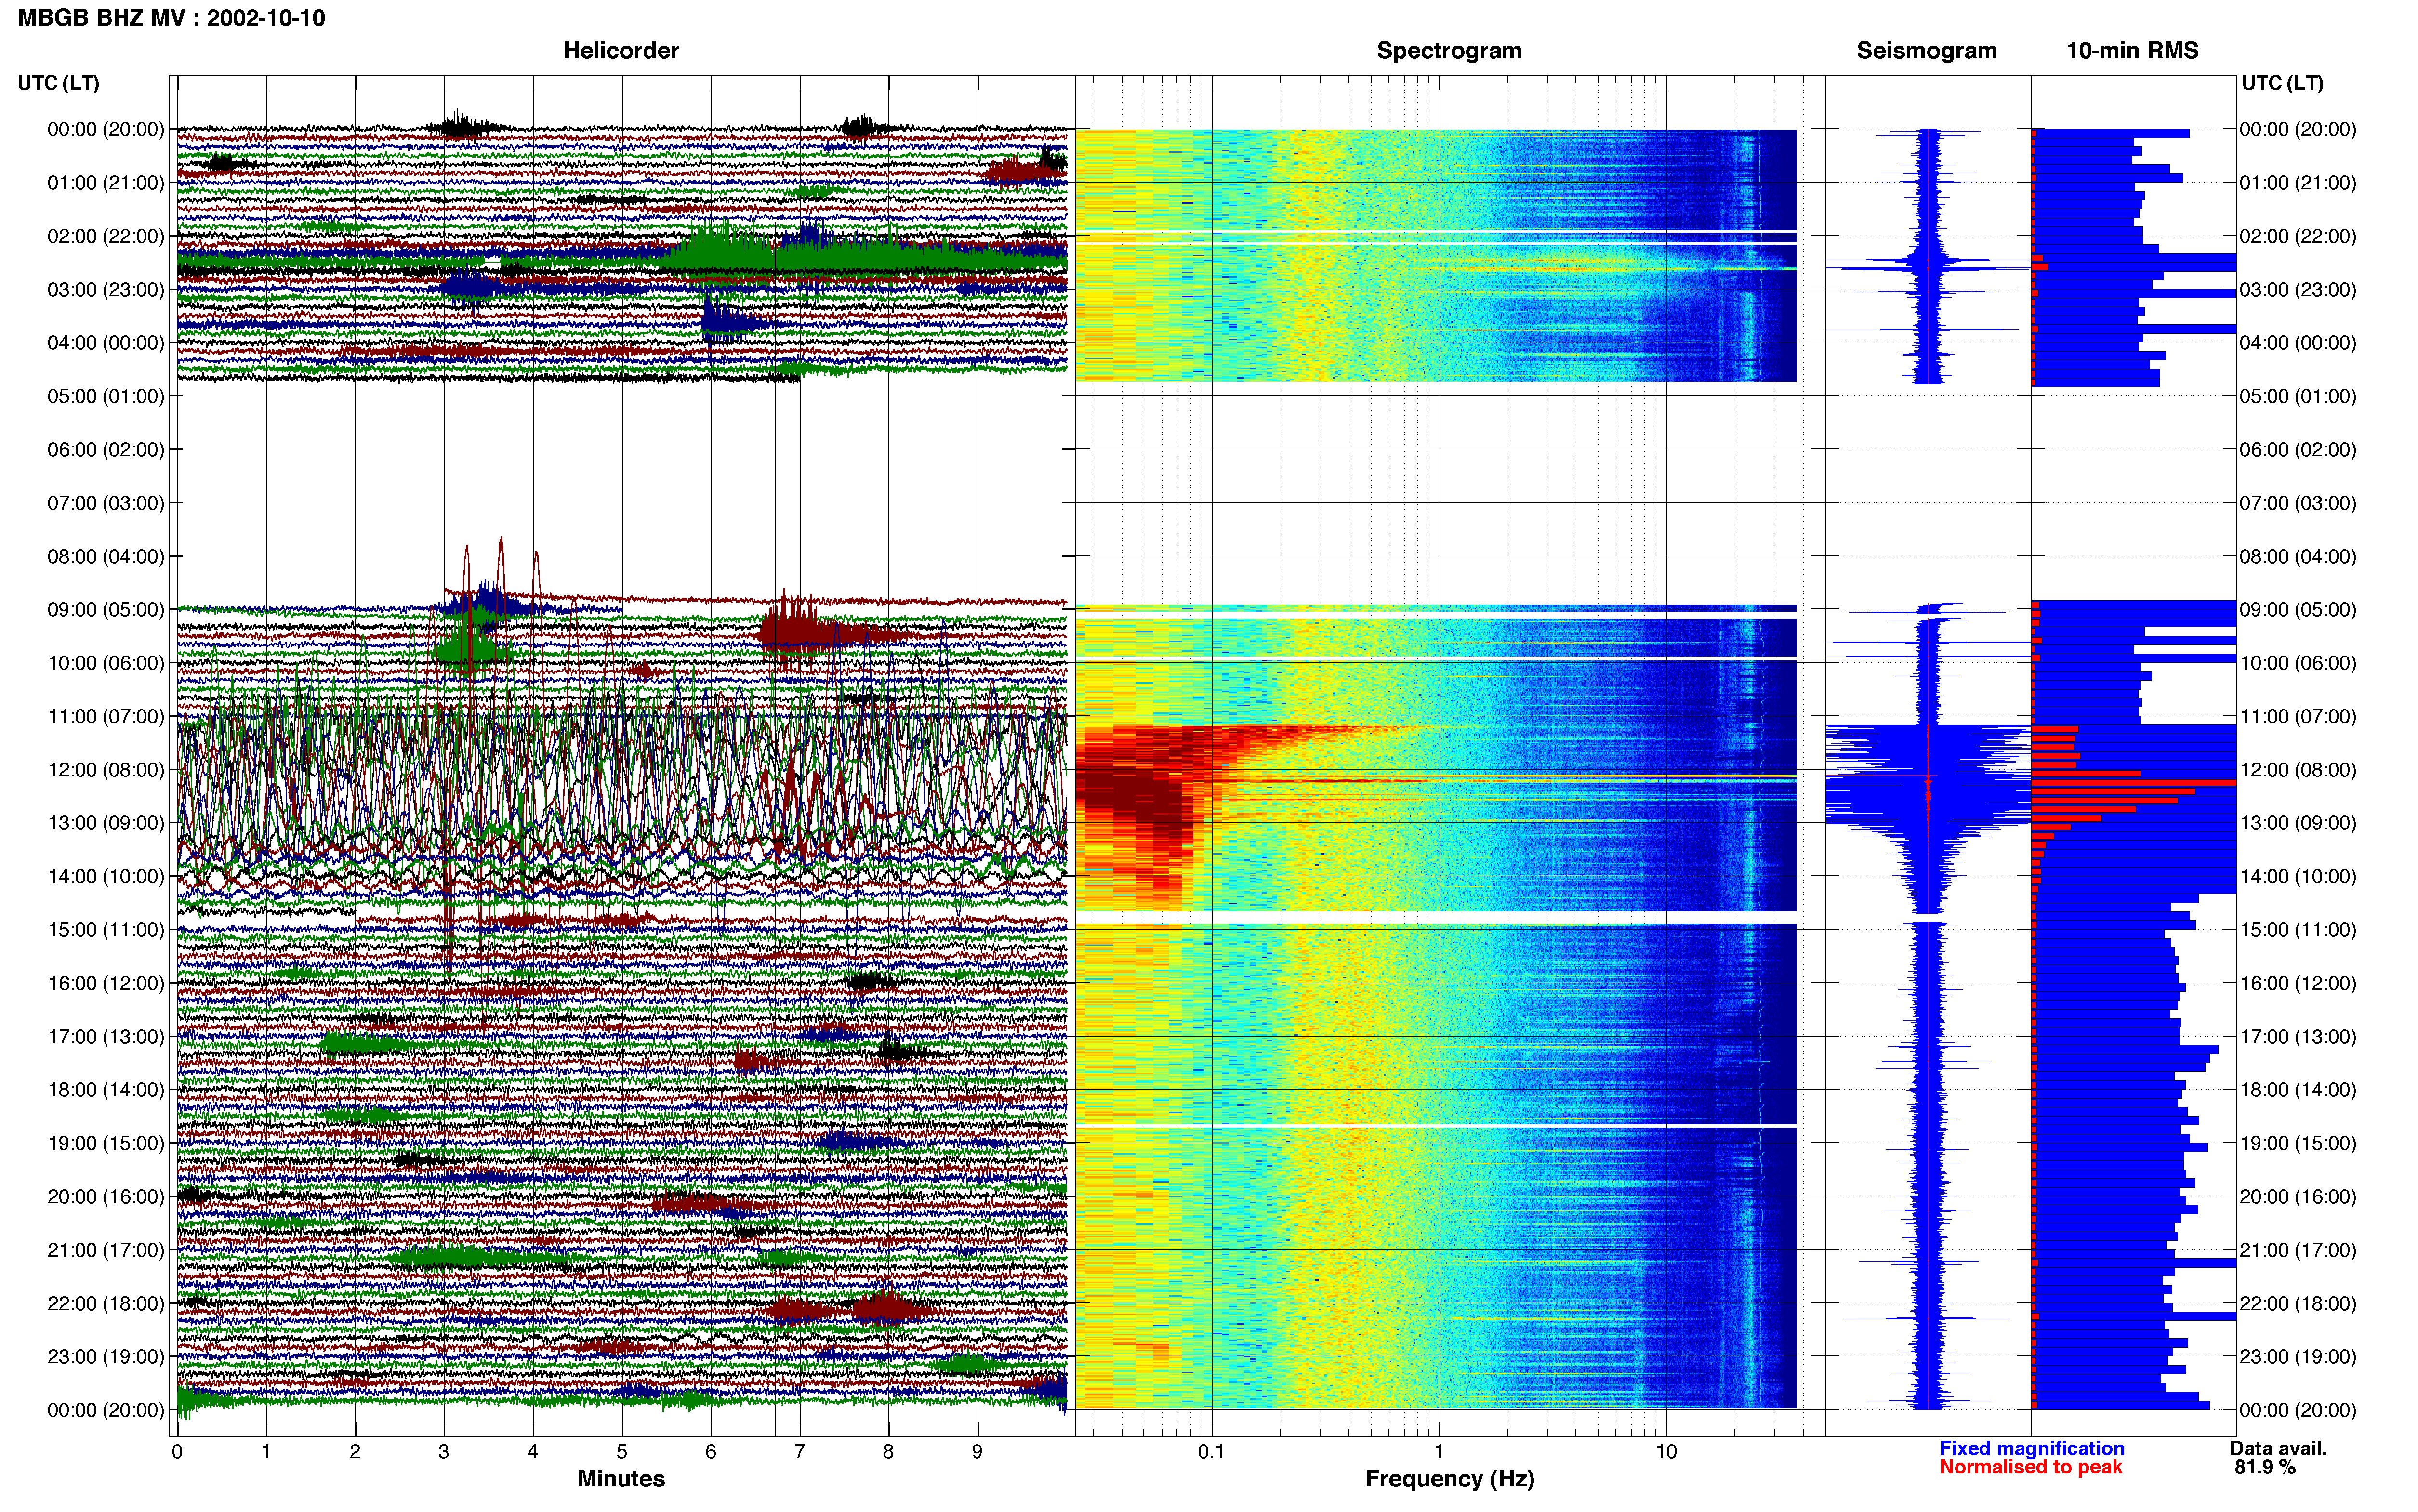Click '14:00 (10:00)' on the Helicorder time axis
The height and width of the screenshot is (1512, 2418).
106,876
